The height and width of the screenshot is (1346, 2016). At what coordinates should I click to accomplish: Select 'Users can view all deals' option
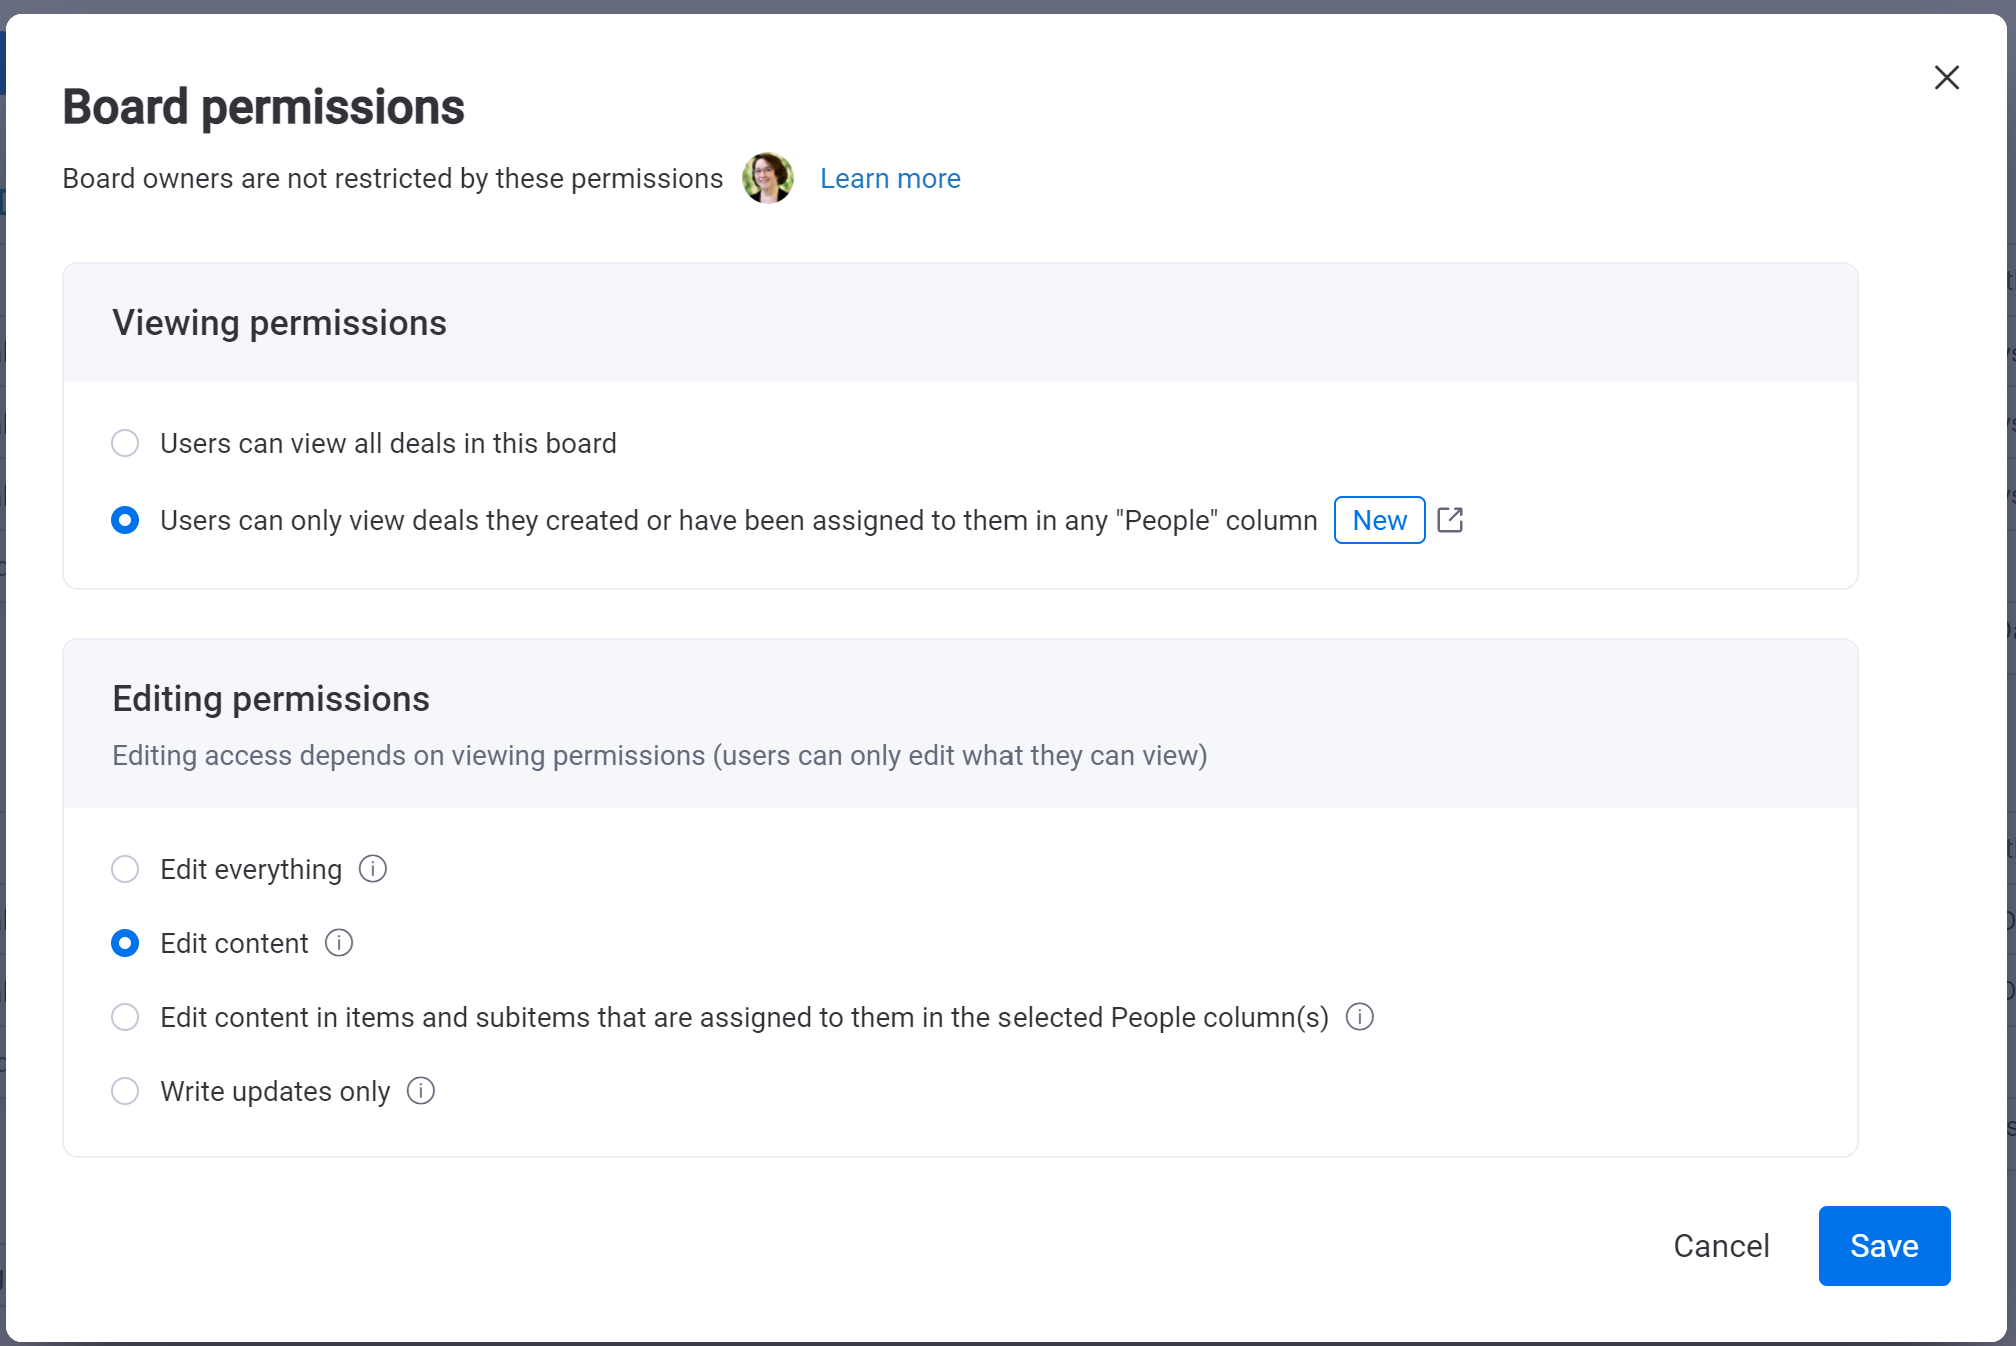pos(125,443)
